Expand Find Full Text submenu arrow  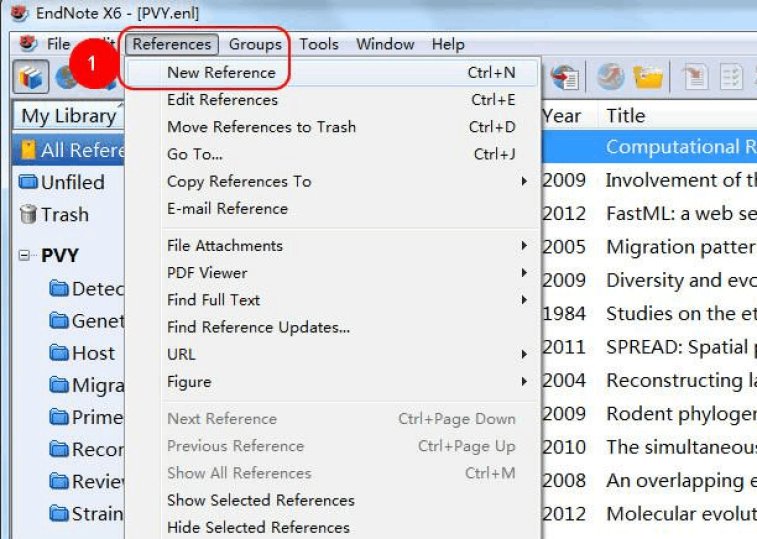524,300
